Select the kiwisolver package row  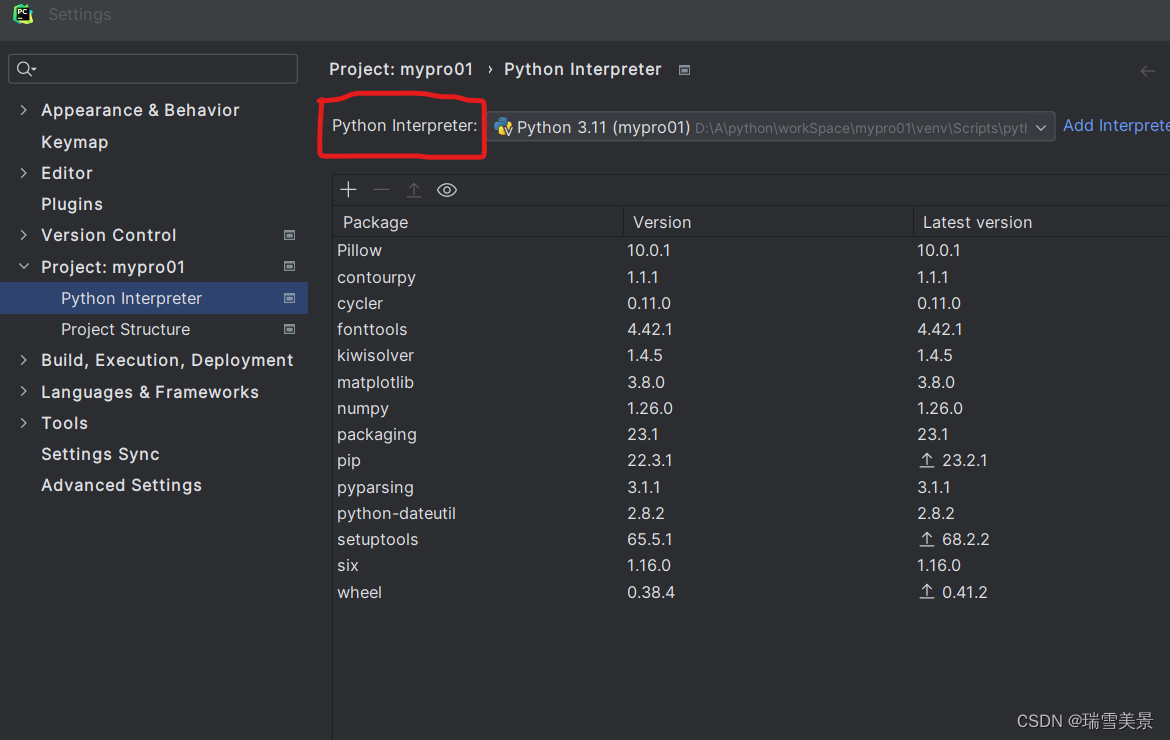[x=751, y=355]
